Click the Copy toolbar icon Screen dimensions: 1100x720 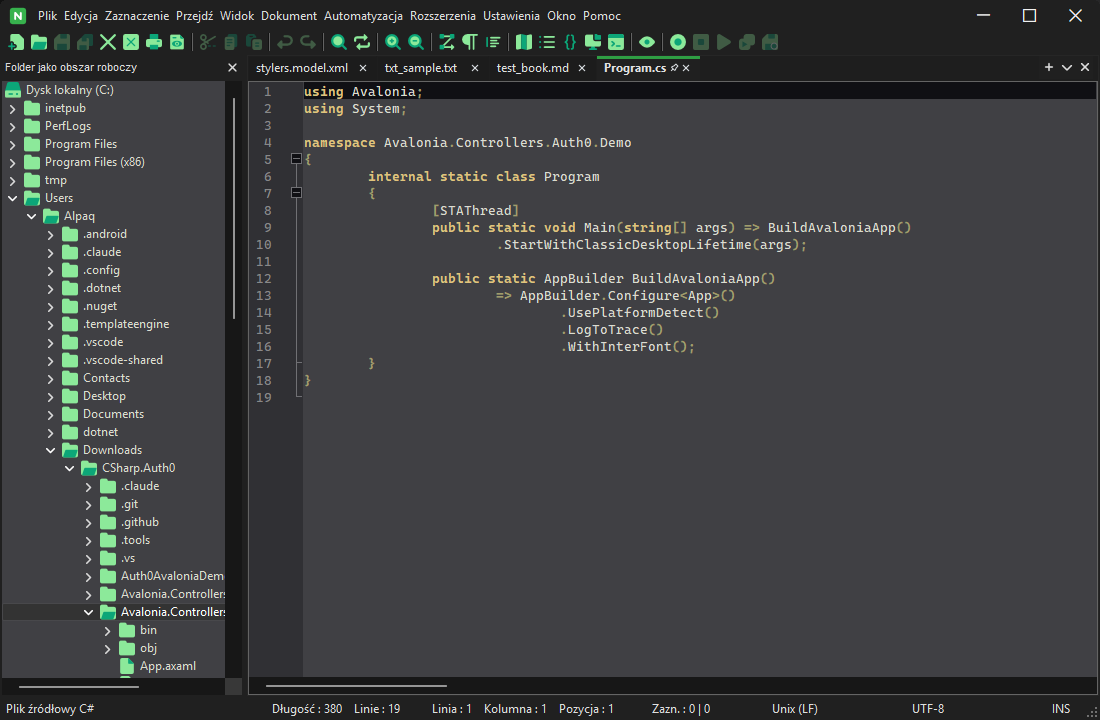(230, 42)
